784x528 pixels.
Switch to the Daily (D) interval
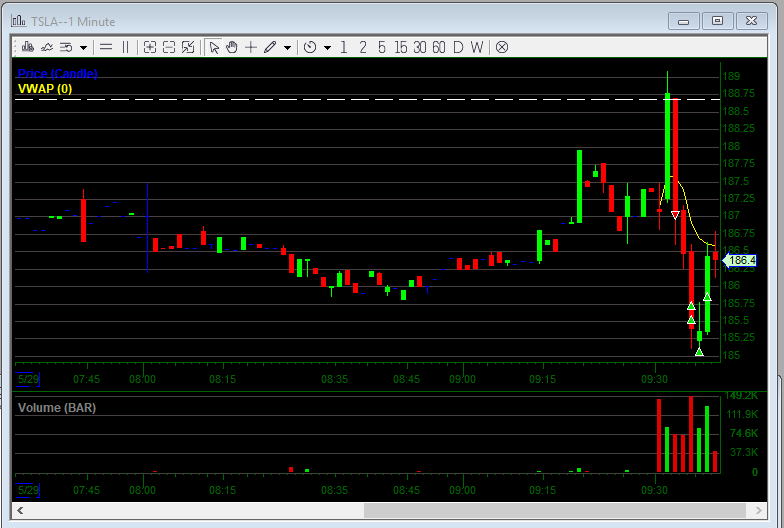pyautogui.click(x=458, y=47)
